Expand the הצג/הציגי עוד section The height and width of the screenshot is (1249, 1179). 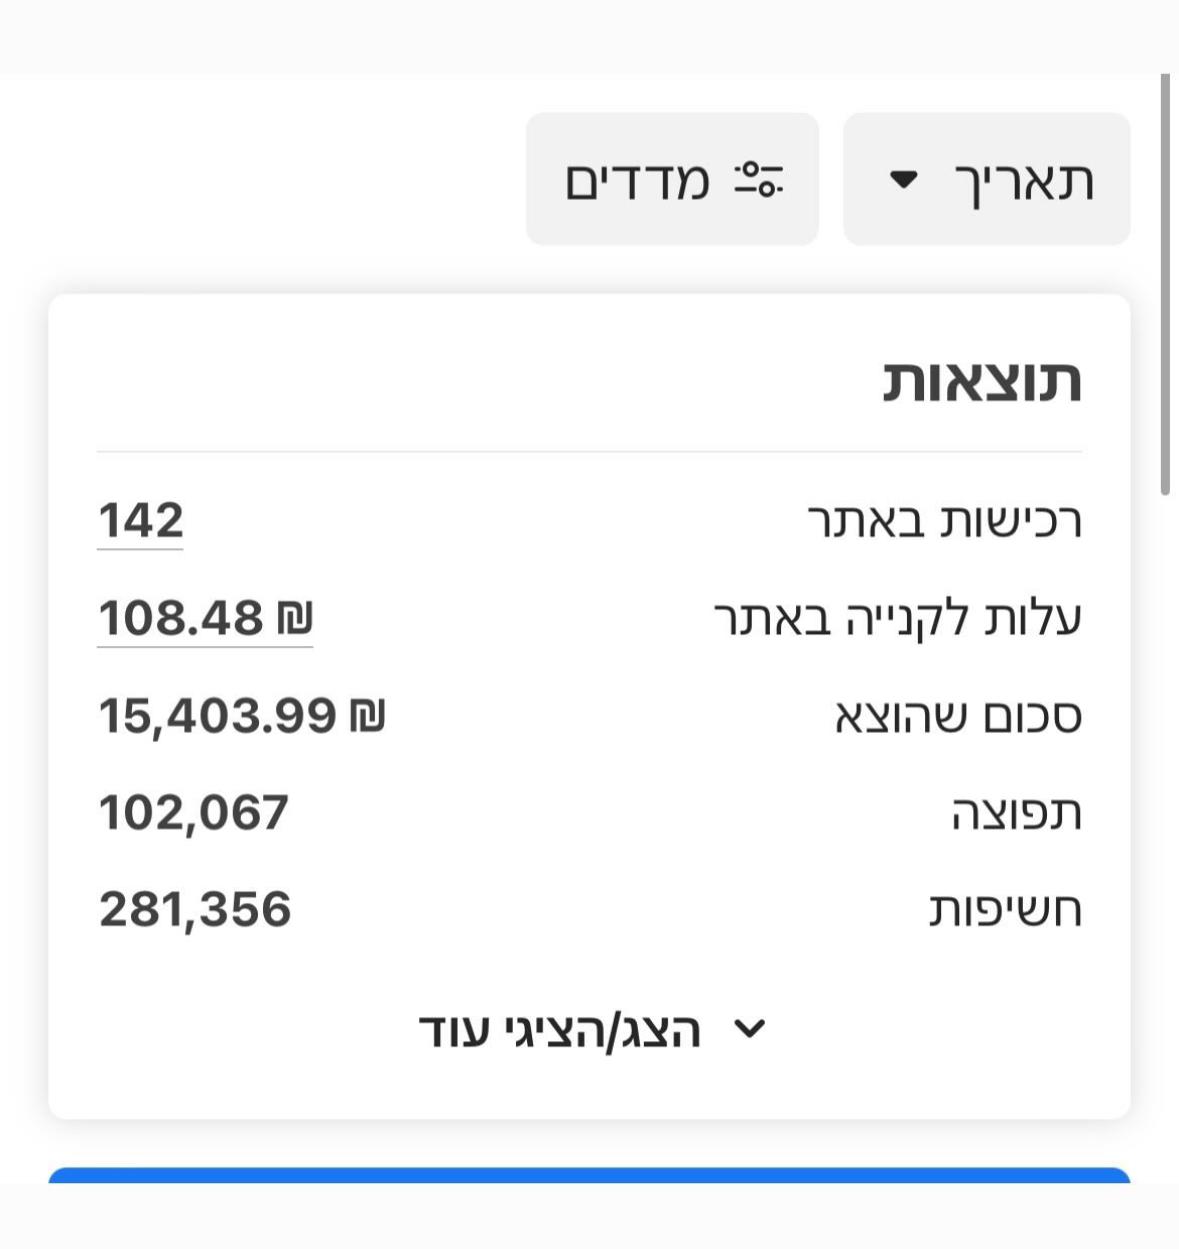click(x=560, y=1030)
